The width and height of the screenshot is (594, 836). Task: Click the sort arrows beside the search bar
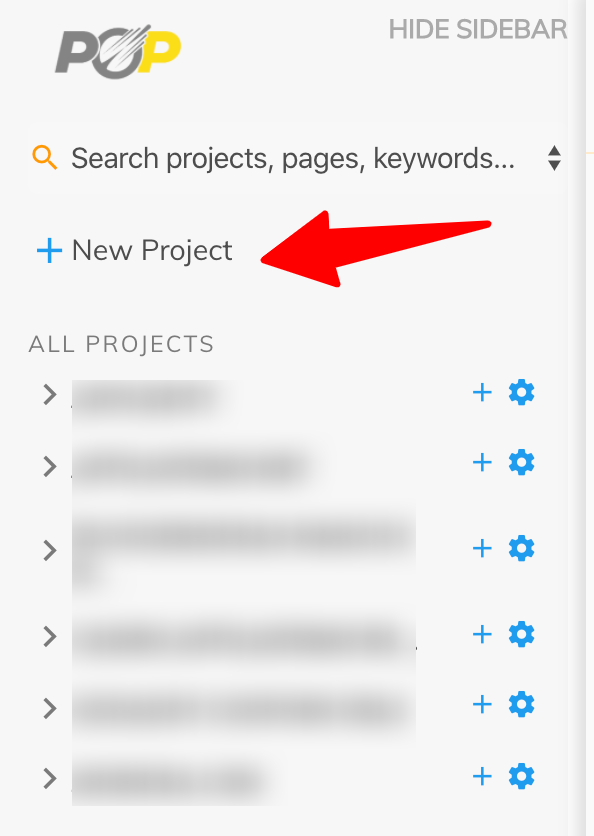pyautogui.click(x=555, y=157)
